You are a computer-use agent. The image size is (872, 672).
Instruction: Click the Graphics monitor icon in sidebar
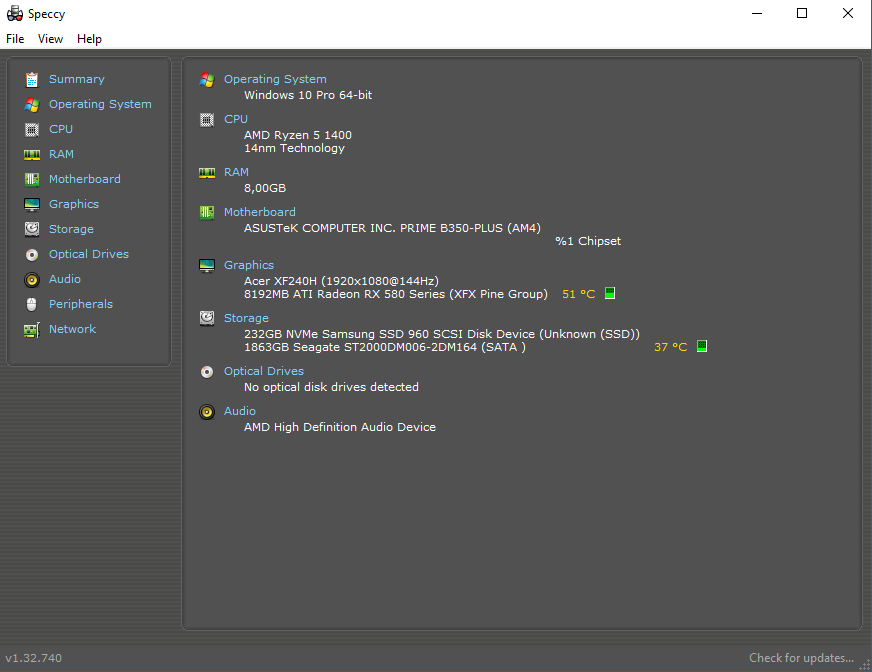click(32, 205)
